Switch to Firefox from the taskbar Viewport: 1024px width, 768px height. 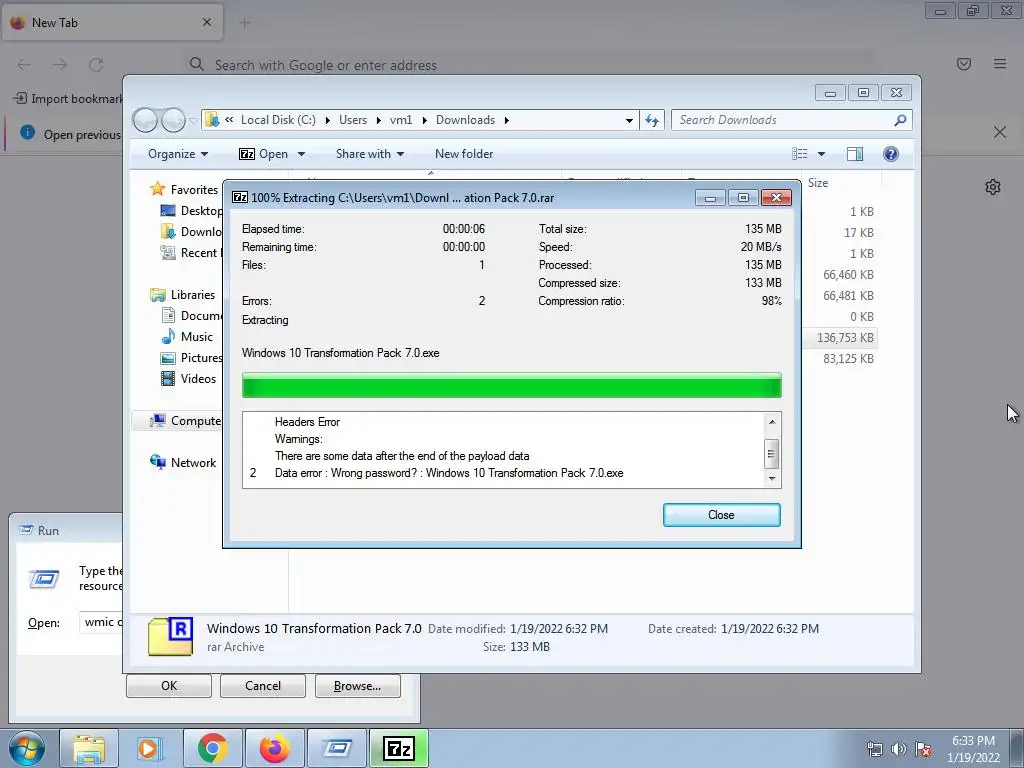[274, 748]
